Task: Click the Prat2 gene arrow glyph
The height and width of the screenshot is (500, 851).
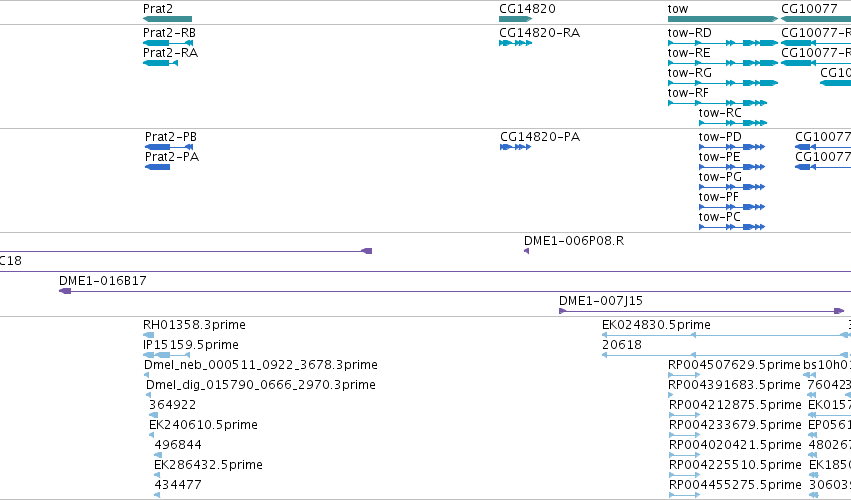Action: point(167,19)
